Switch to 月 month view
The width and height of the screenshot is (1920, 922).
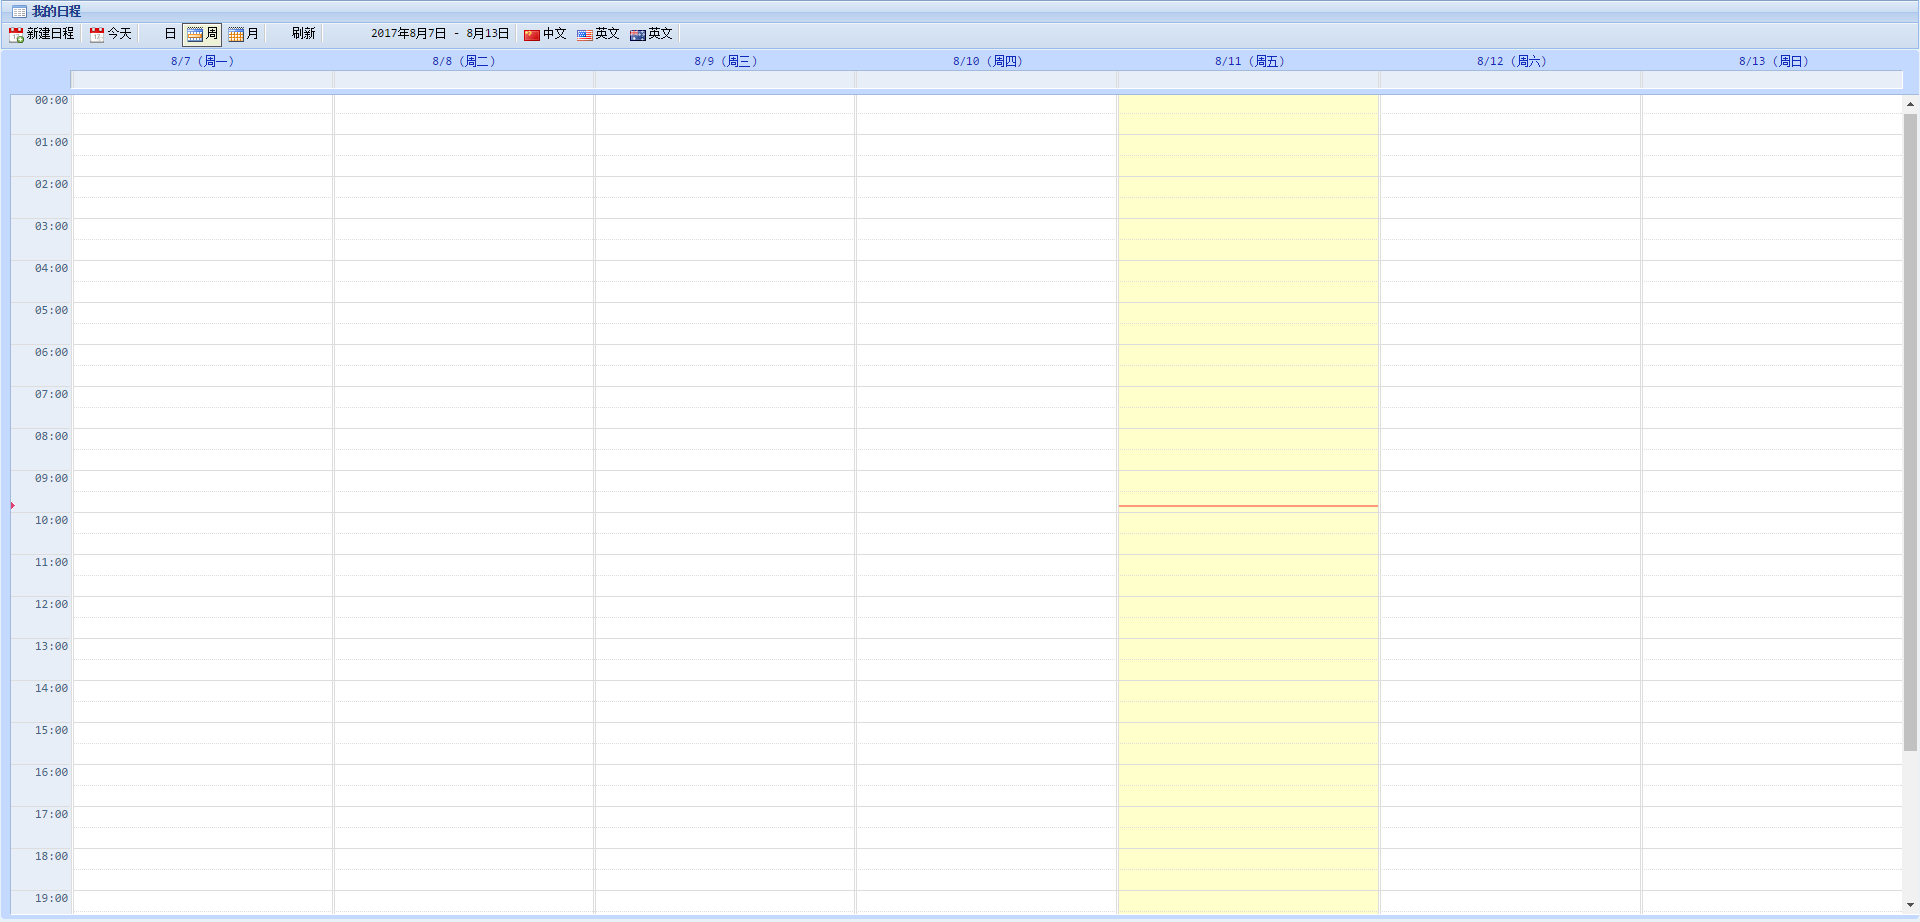pos(244,34)
